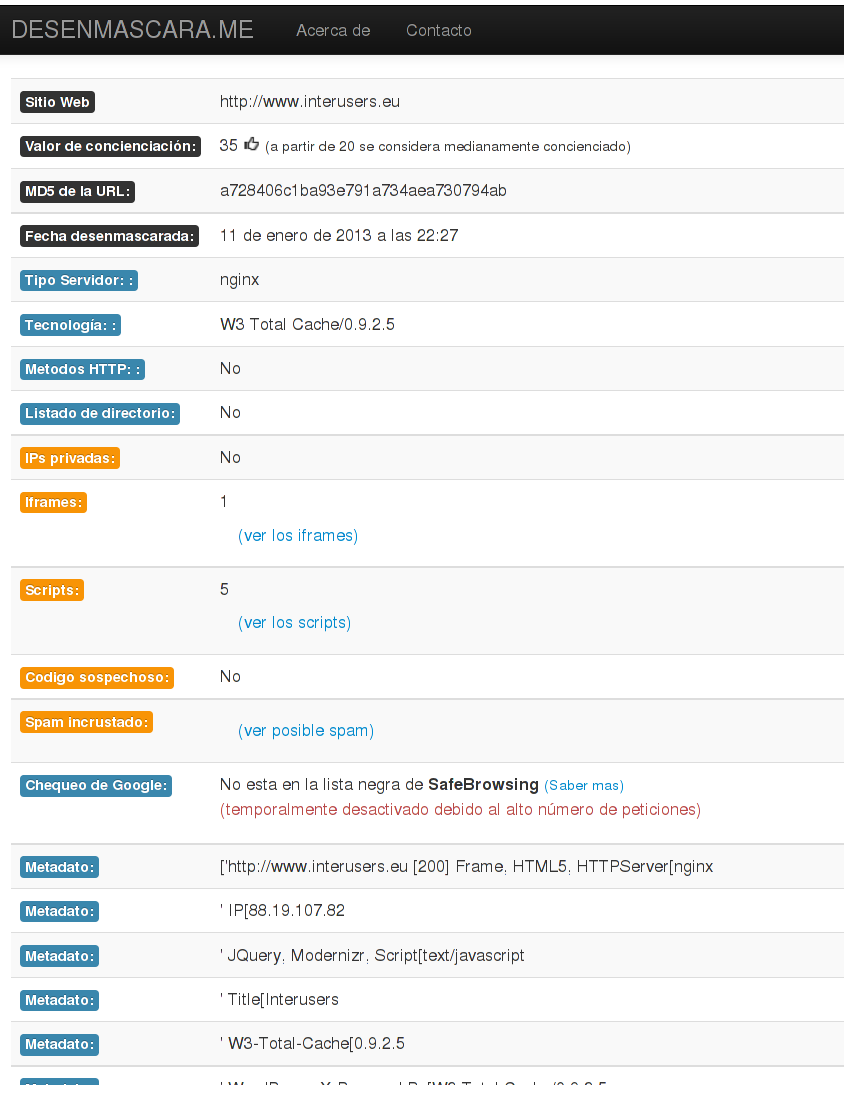Image resolution: width=844 pixels, height=1094 pixels.
Task: Click the Spam incrustado badge
Action: (x=86, y=722)
